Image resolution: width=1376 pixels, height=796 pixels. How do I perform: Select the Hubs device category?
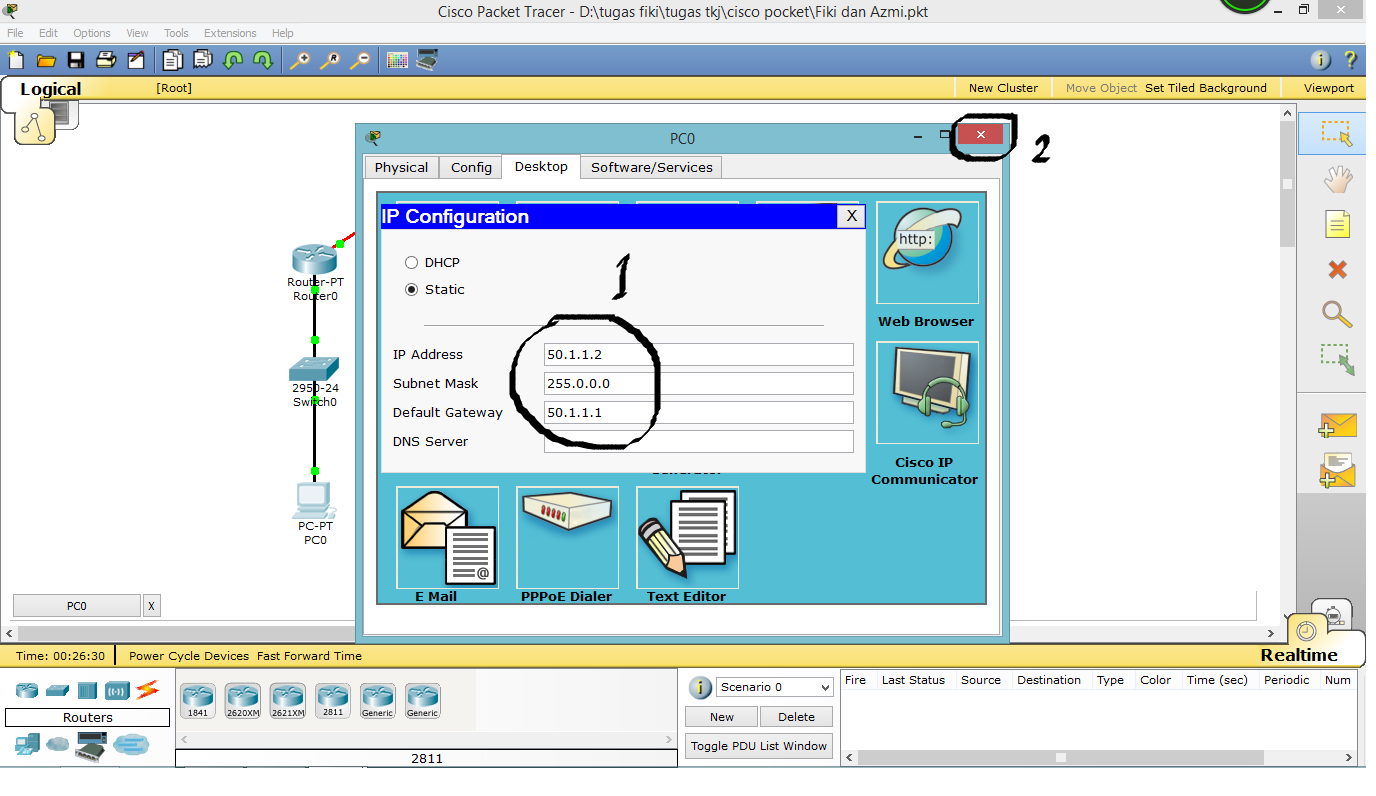tap(88, 690)
